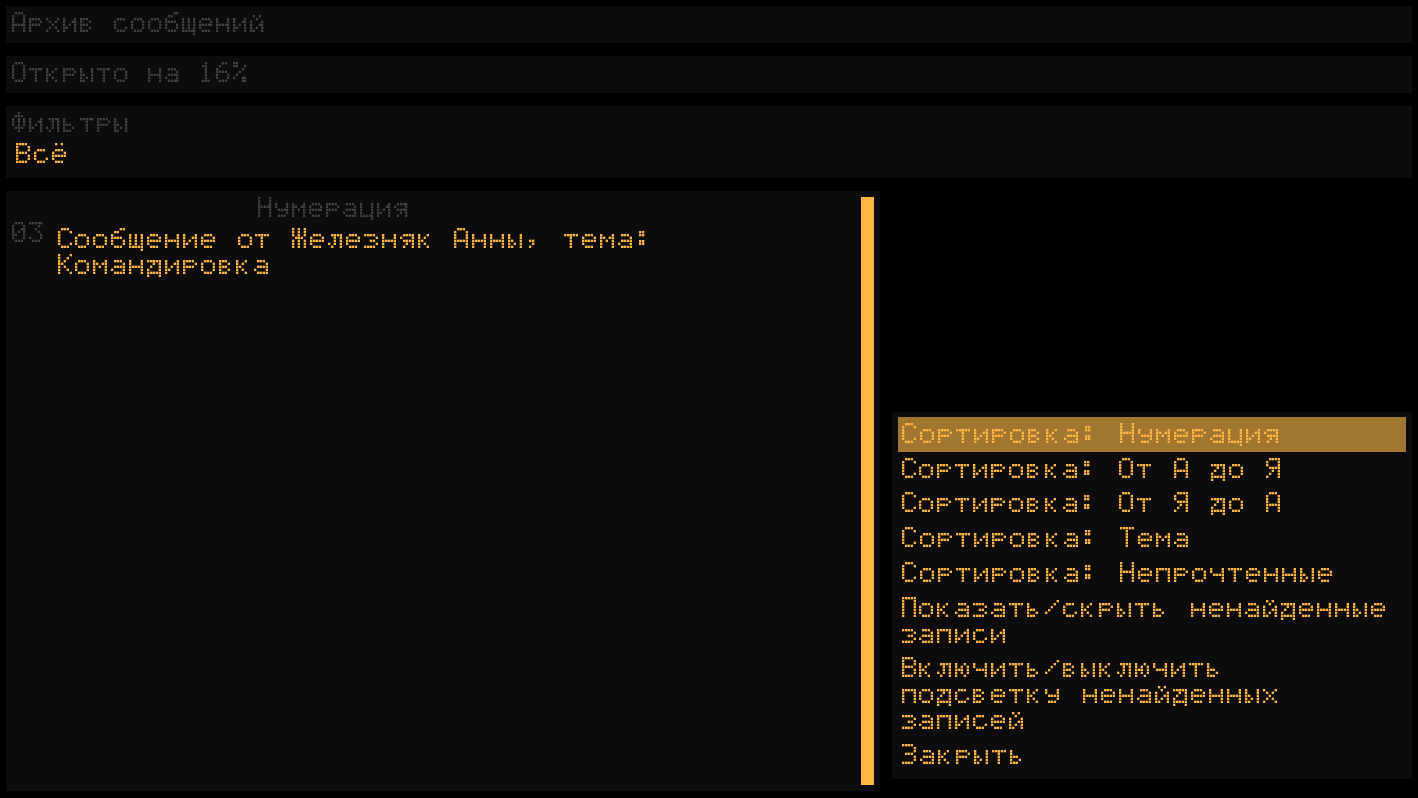Toggle "Показать/скрыть ненайденные записи"
Viewport: 1418px width, 798px height.
pyautogui.click(x=1151, y=622)
